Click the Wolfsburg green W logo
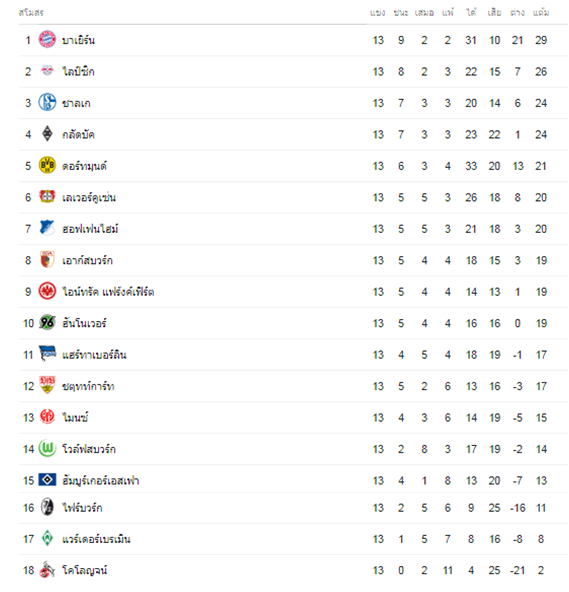This screenshot has width=569, height=592. coord(47,449)
